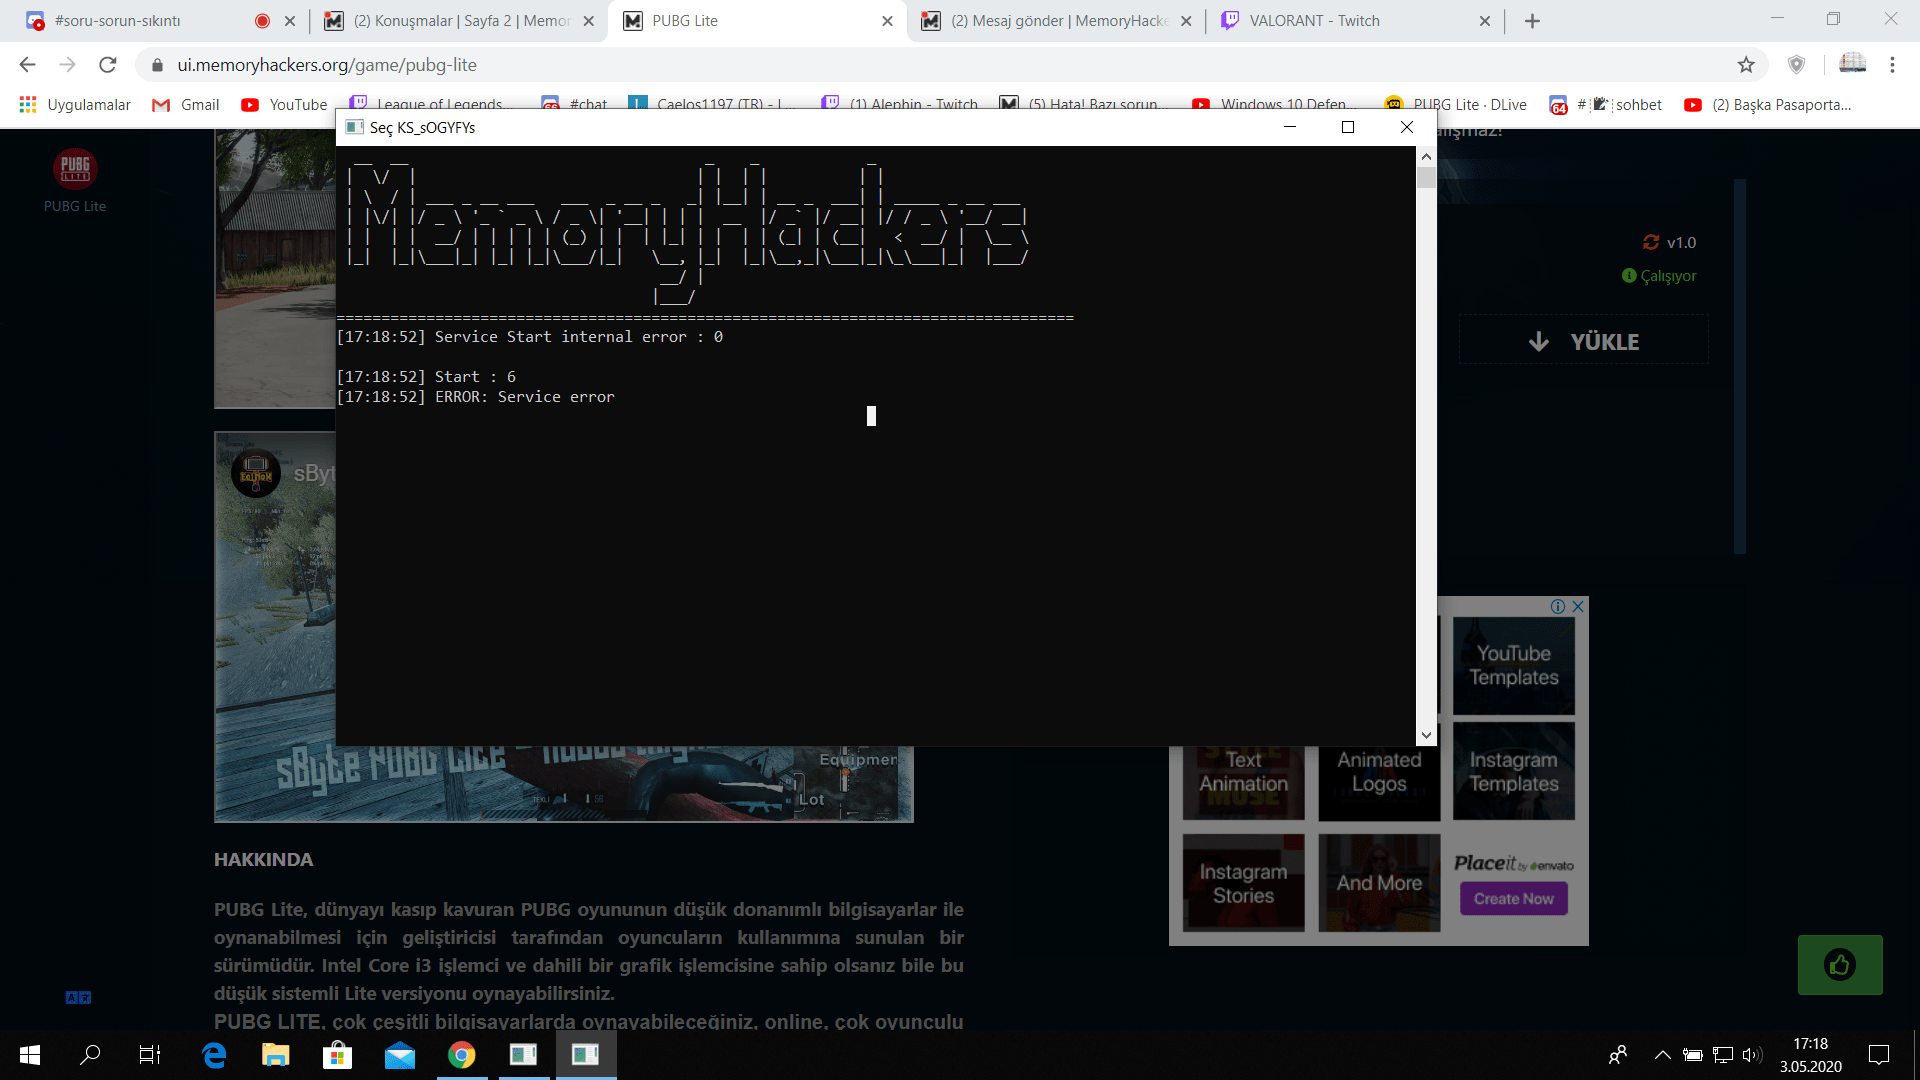Viewport: 1920px width, 1080px height.
Task: Select the PUBG Lite browser tab
Action: pos(757,21)
